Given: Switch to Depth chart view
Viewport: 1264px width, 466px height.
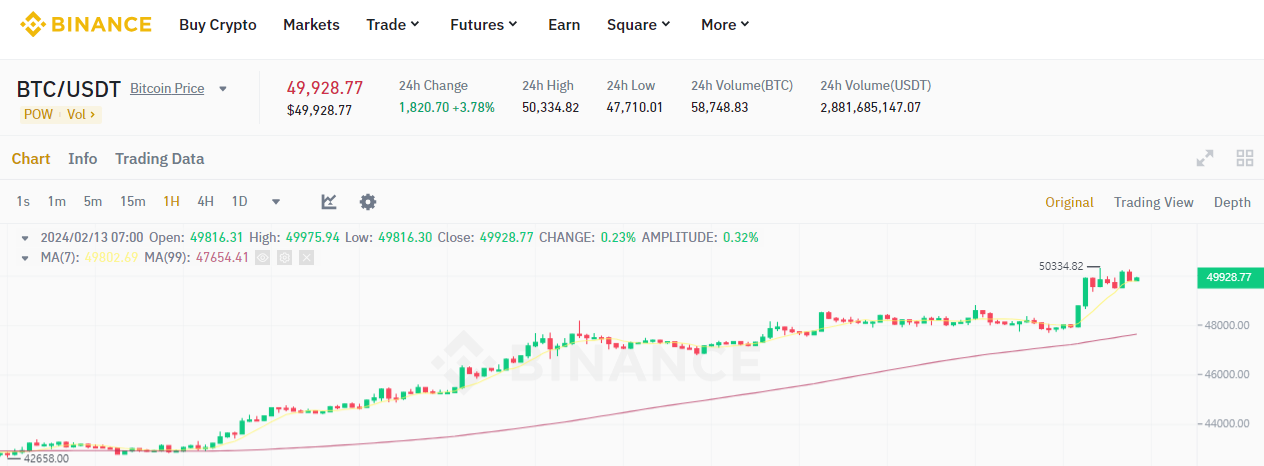Looking at the screenshot, I should [x=1232, y=202].
